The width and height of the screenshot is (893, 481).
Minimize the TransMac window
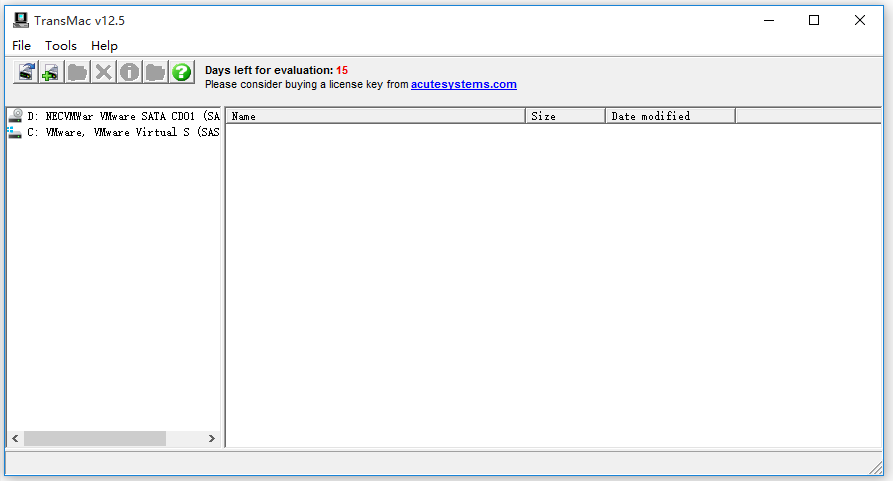tap(769, 20)
